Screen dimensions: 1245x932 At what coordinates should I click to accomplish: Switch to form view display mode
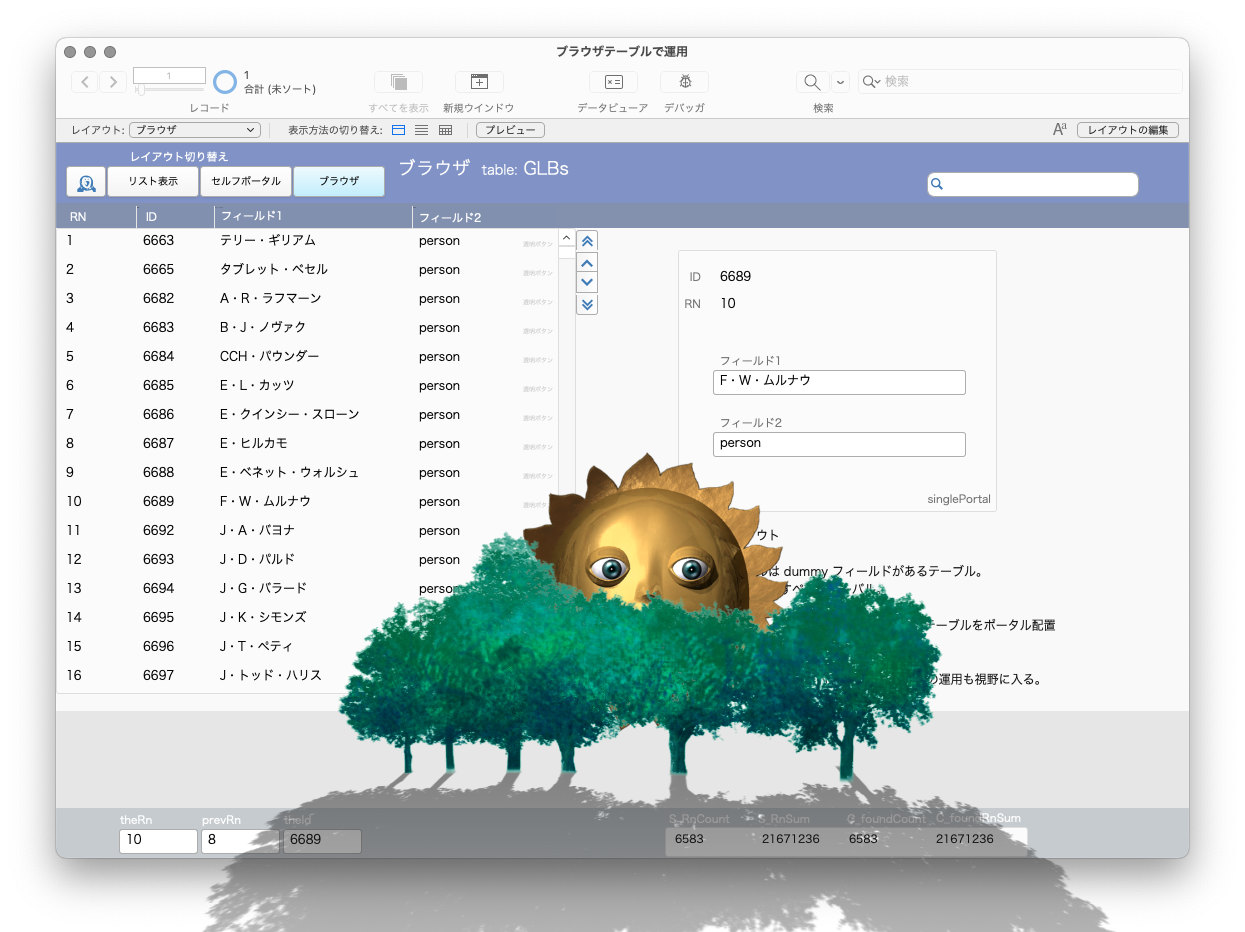pos(398,130)
